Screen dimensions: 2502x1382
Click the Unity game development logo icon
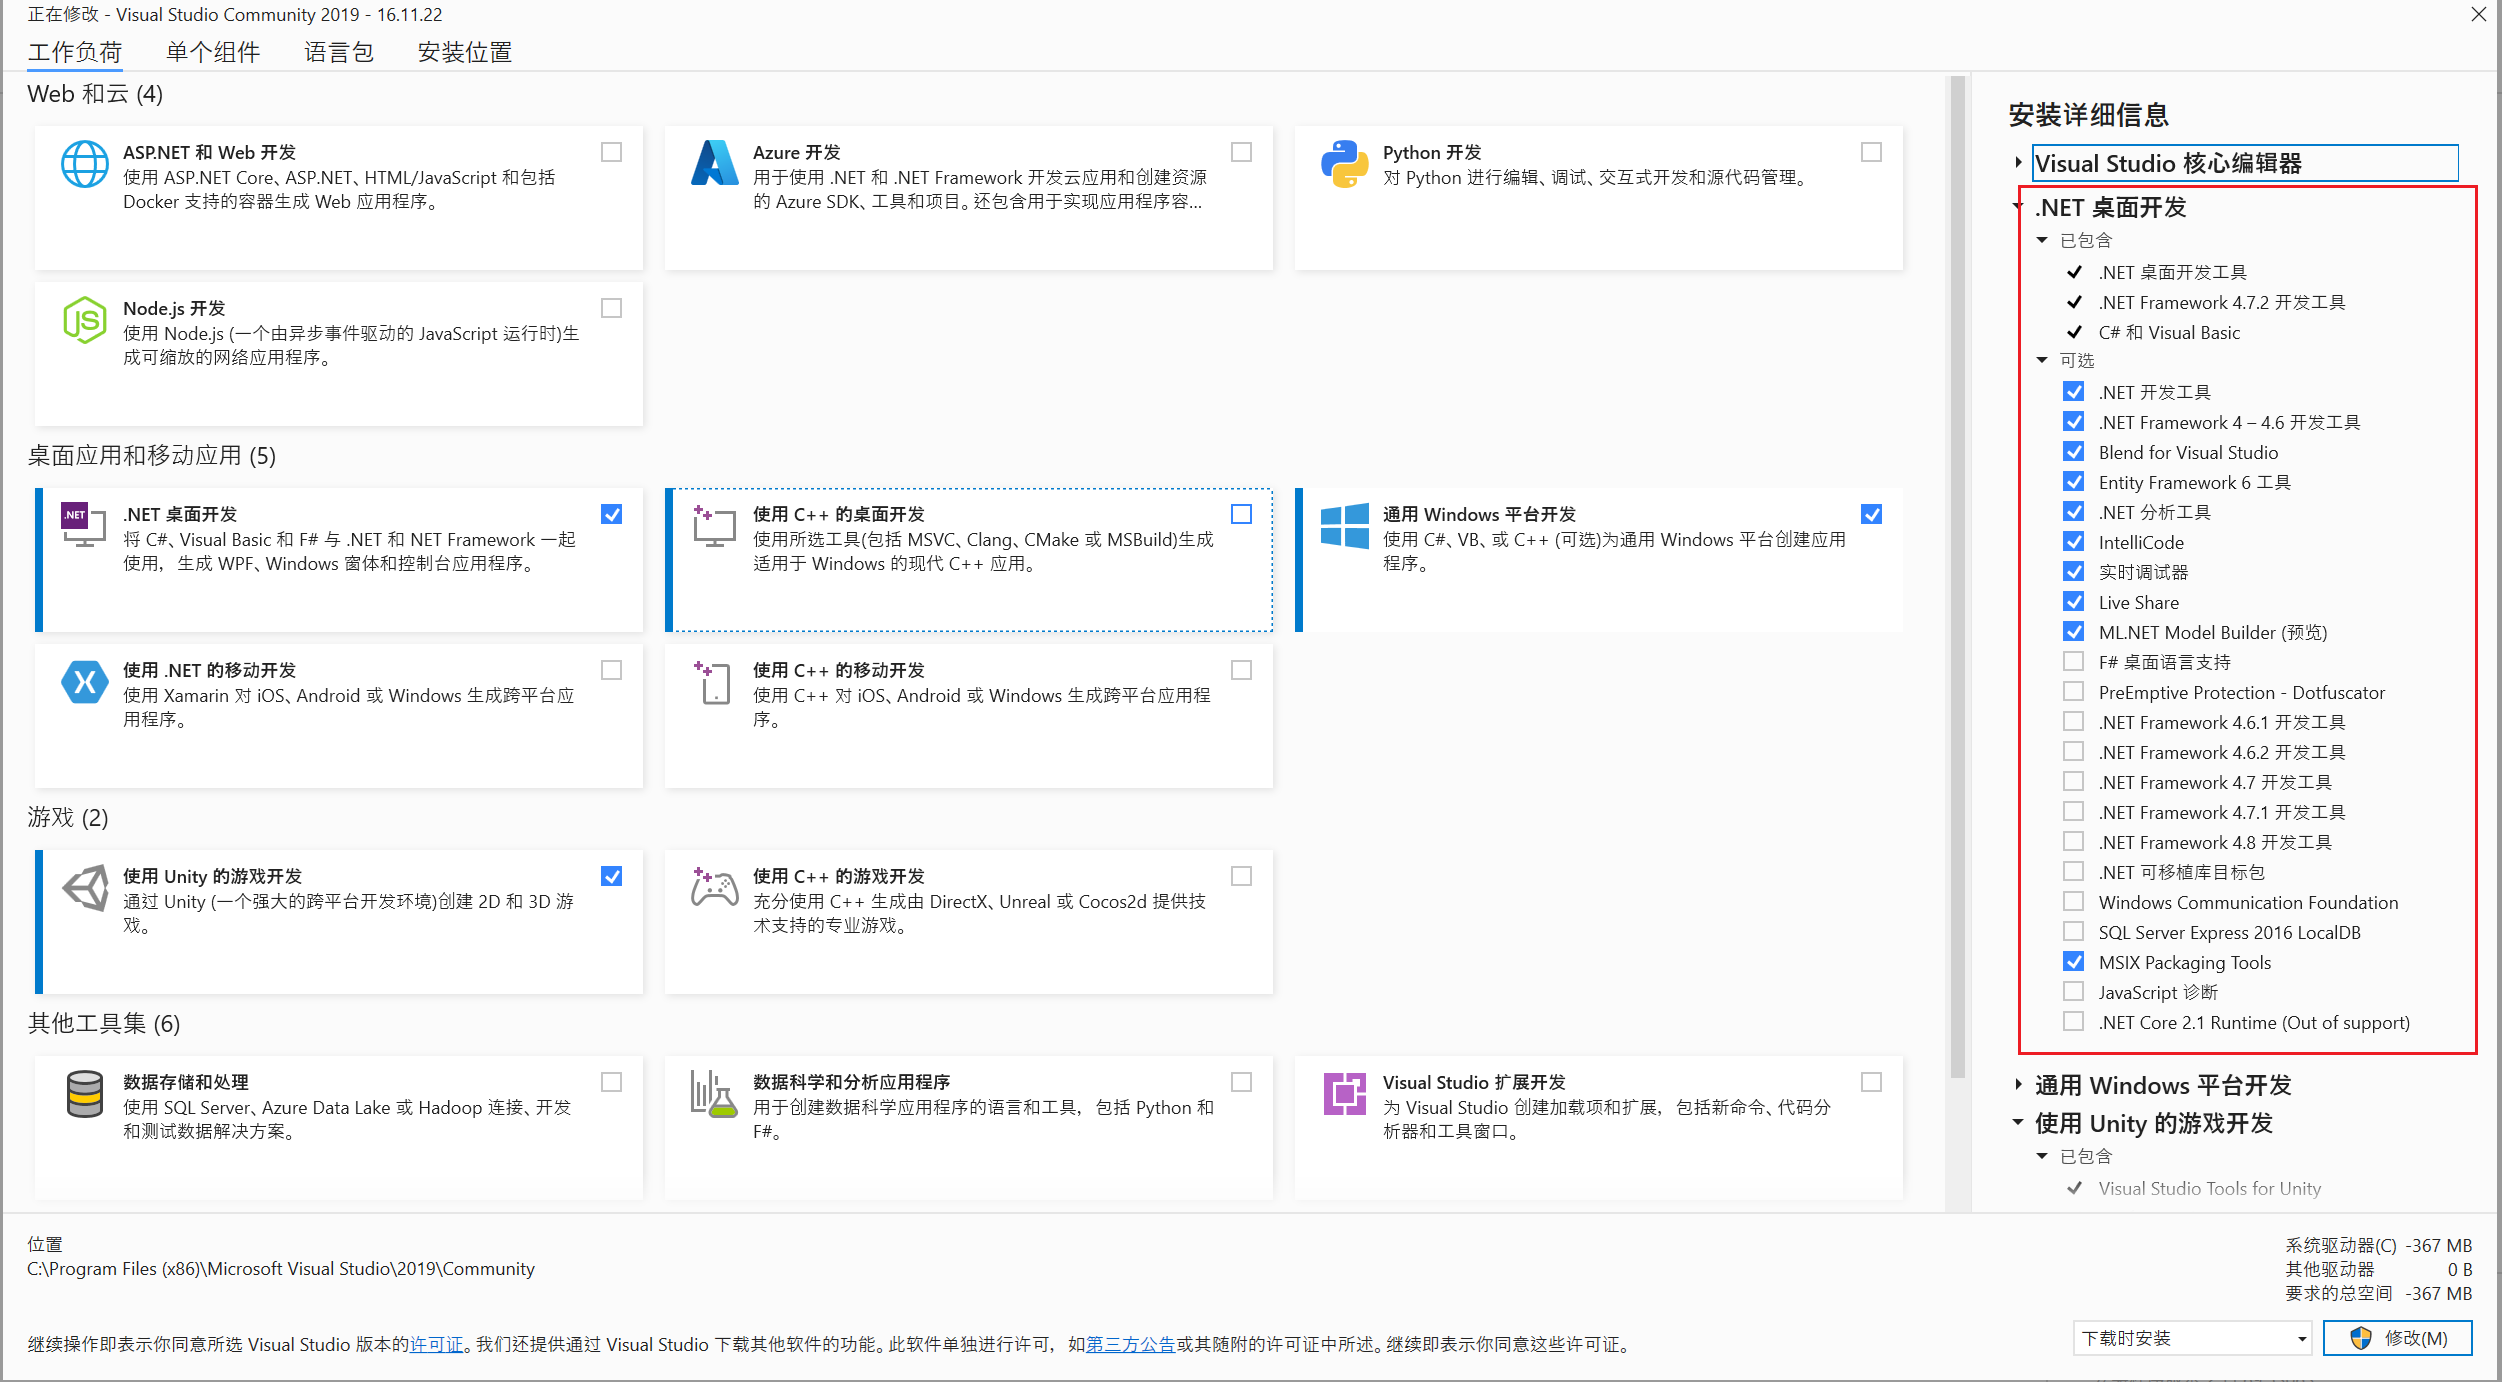[x=85, y=888]
